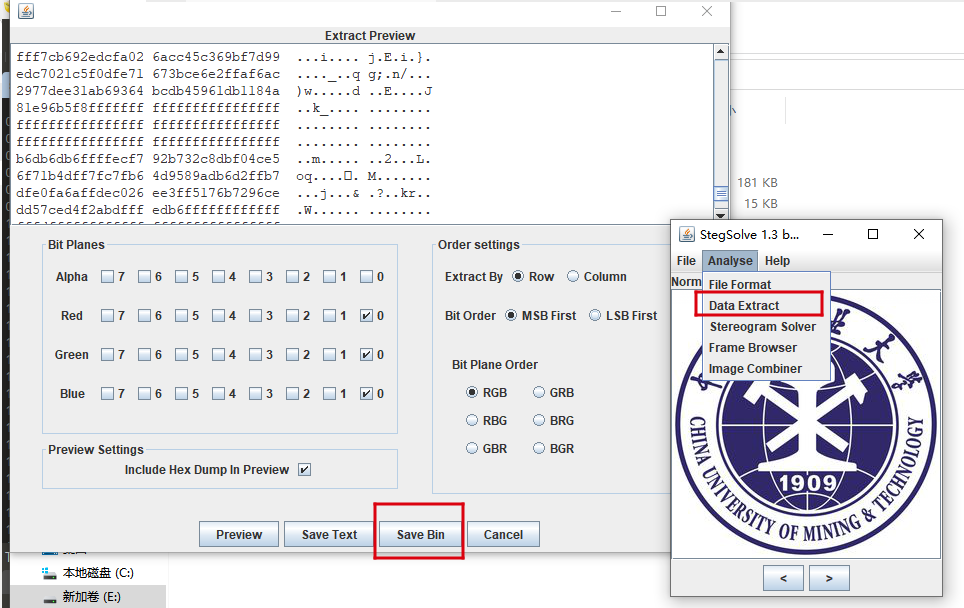Click the university logo image in StegSolve

click(x=805, y=424)
